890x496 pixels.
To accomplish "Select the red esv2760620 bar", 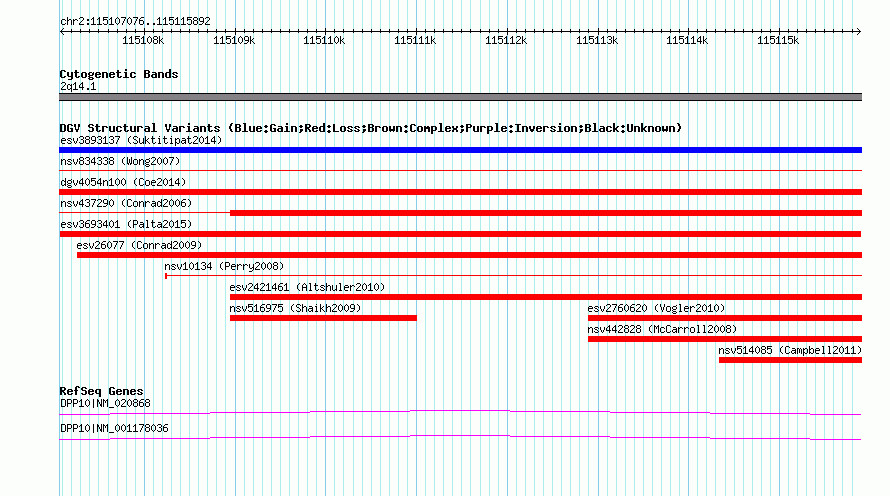I will [725, 318].
